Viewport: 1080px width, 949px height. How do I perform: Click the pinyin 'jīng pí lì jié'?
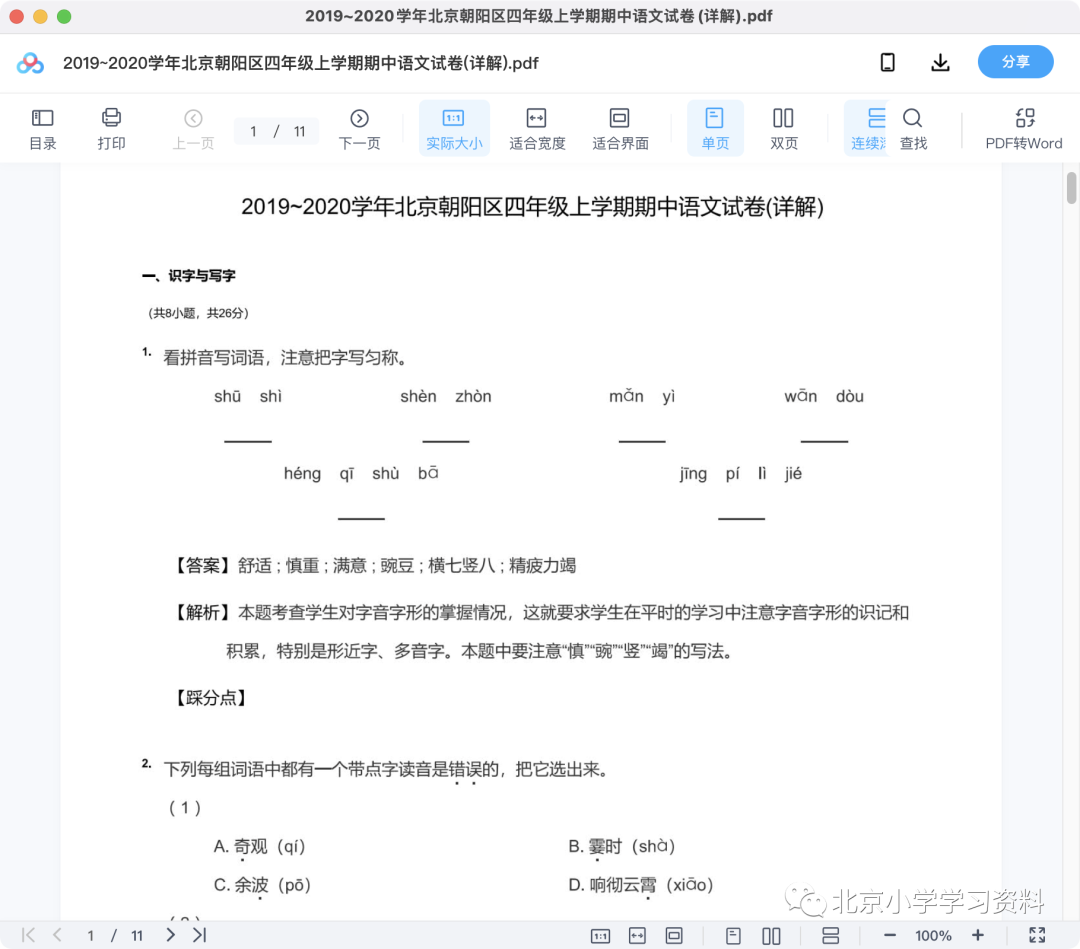click(740, 474)
